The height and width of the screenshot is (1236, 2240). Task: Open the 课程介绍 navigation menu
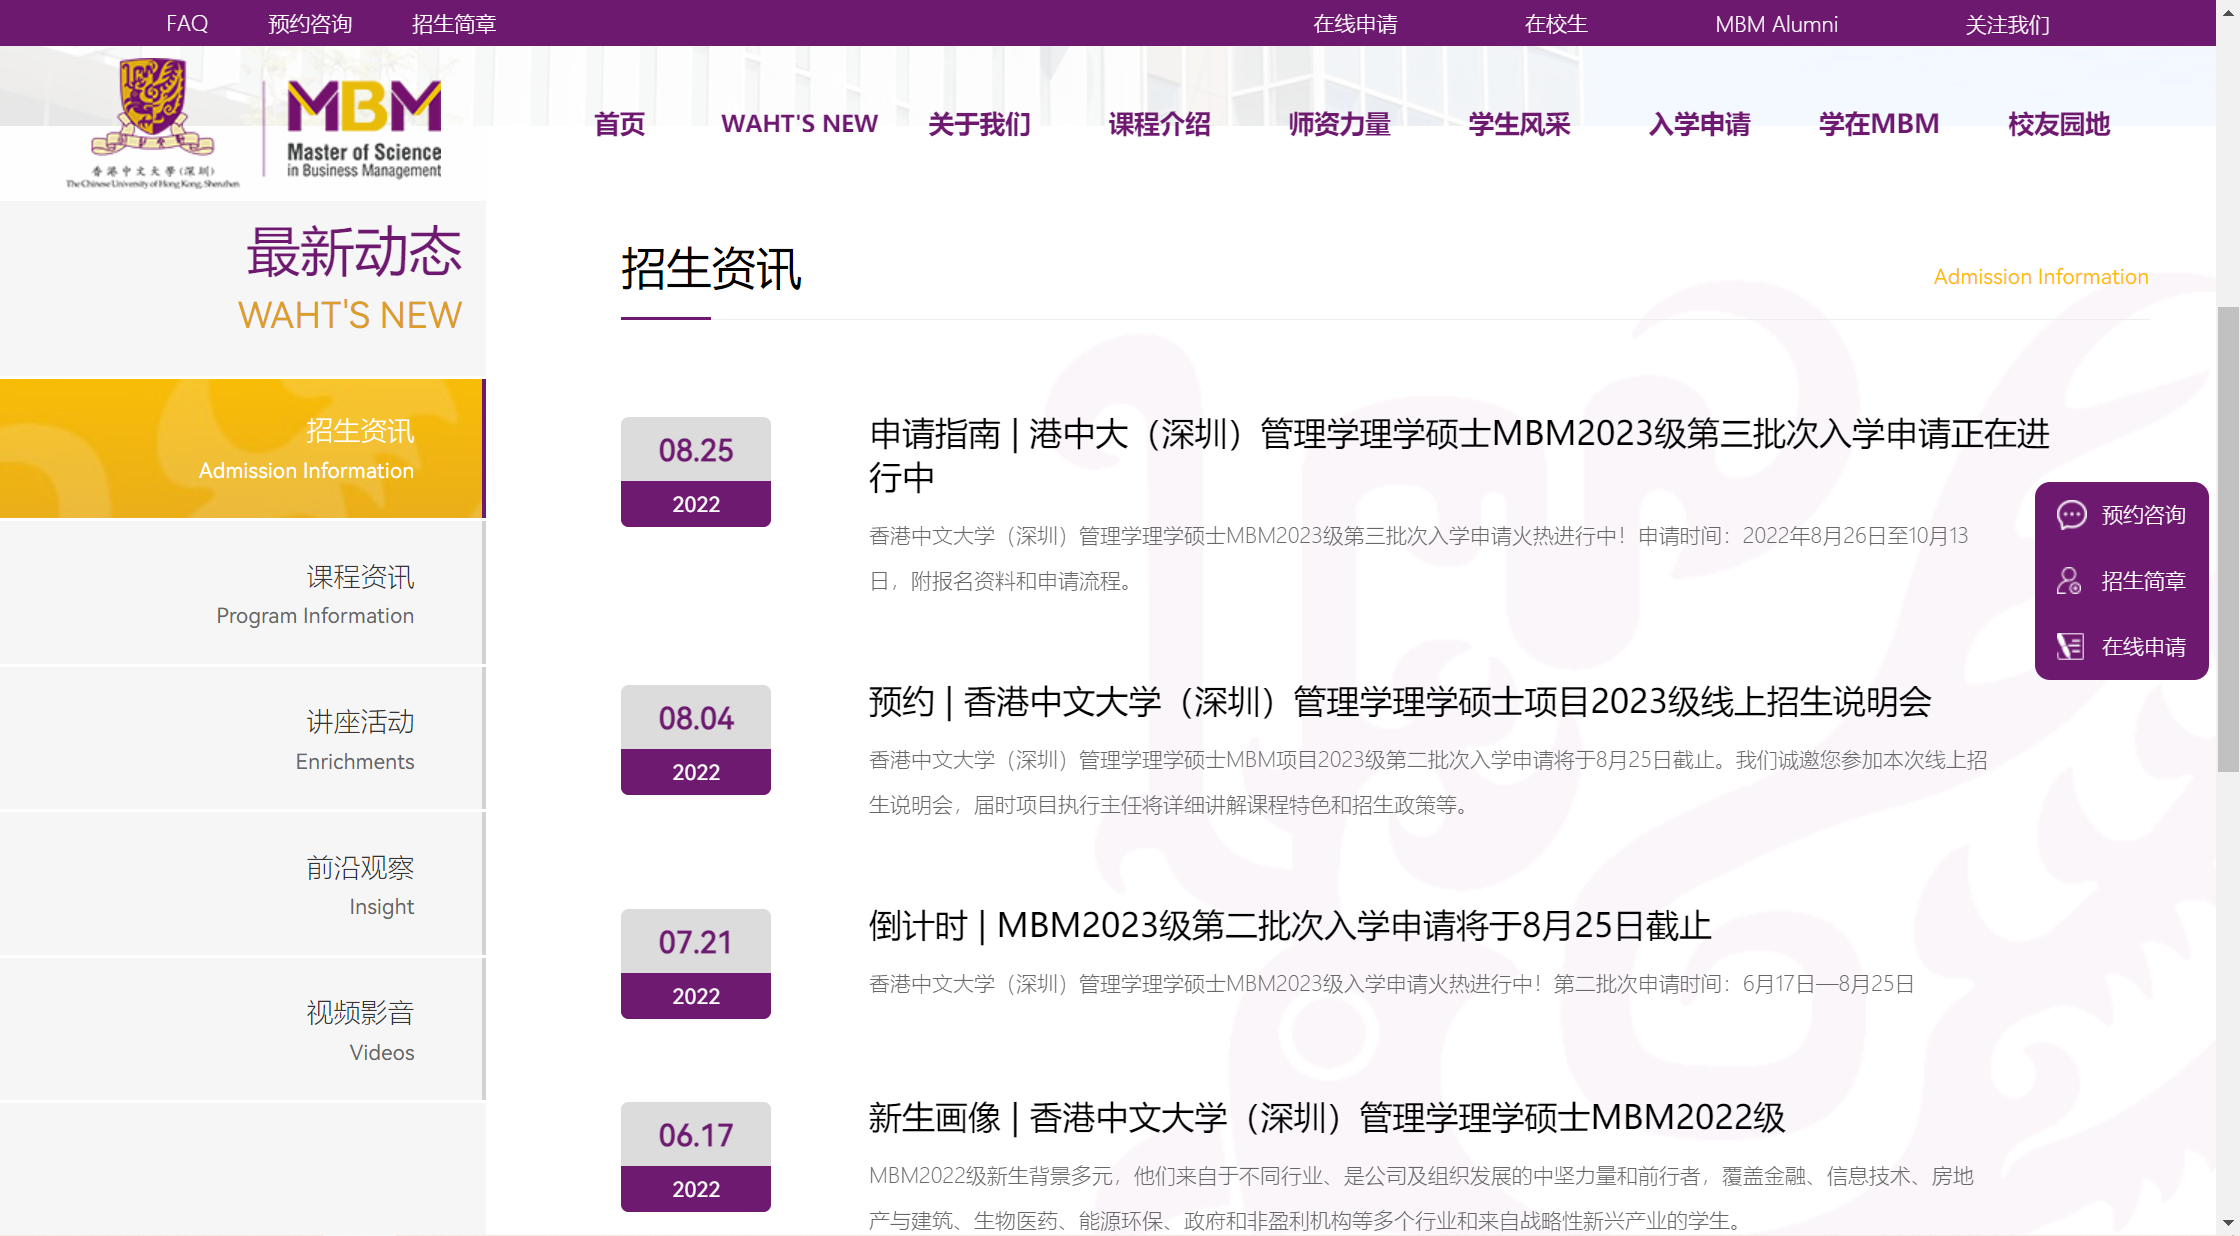(1159, 124)
